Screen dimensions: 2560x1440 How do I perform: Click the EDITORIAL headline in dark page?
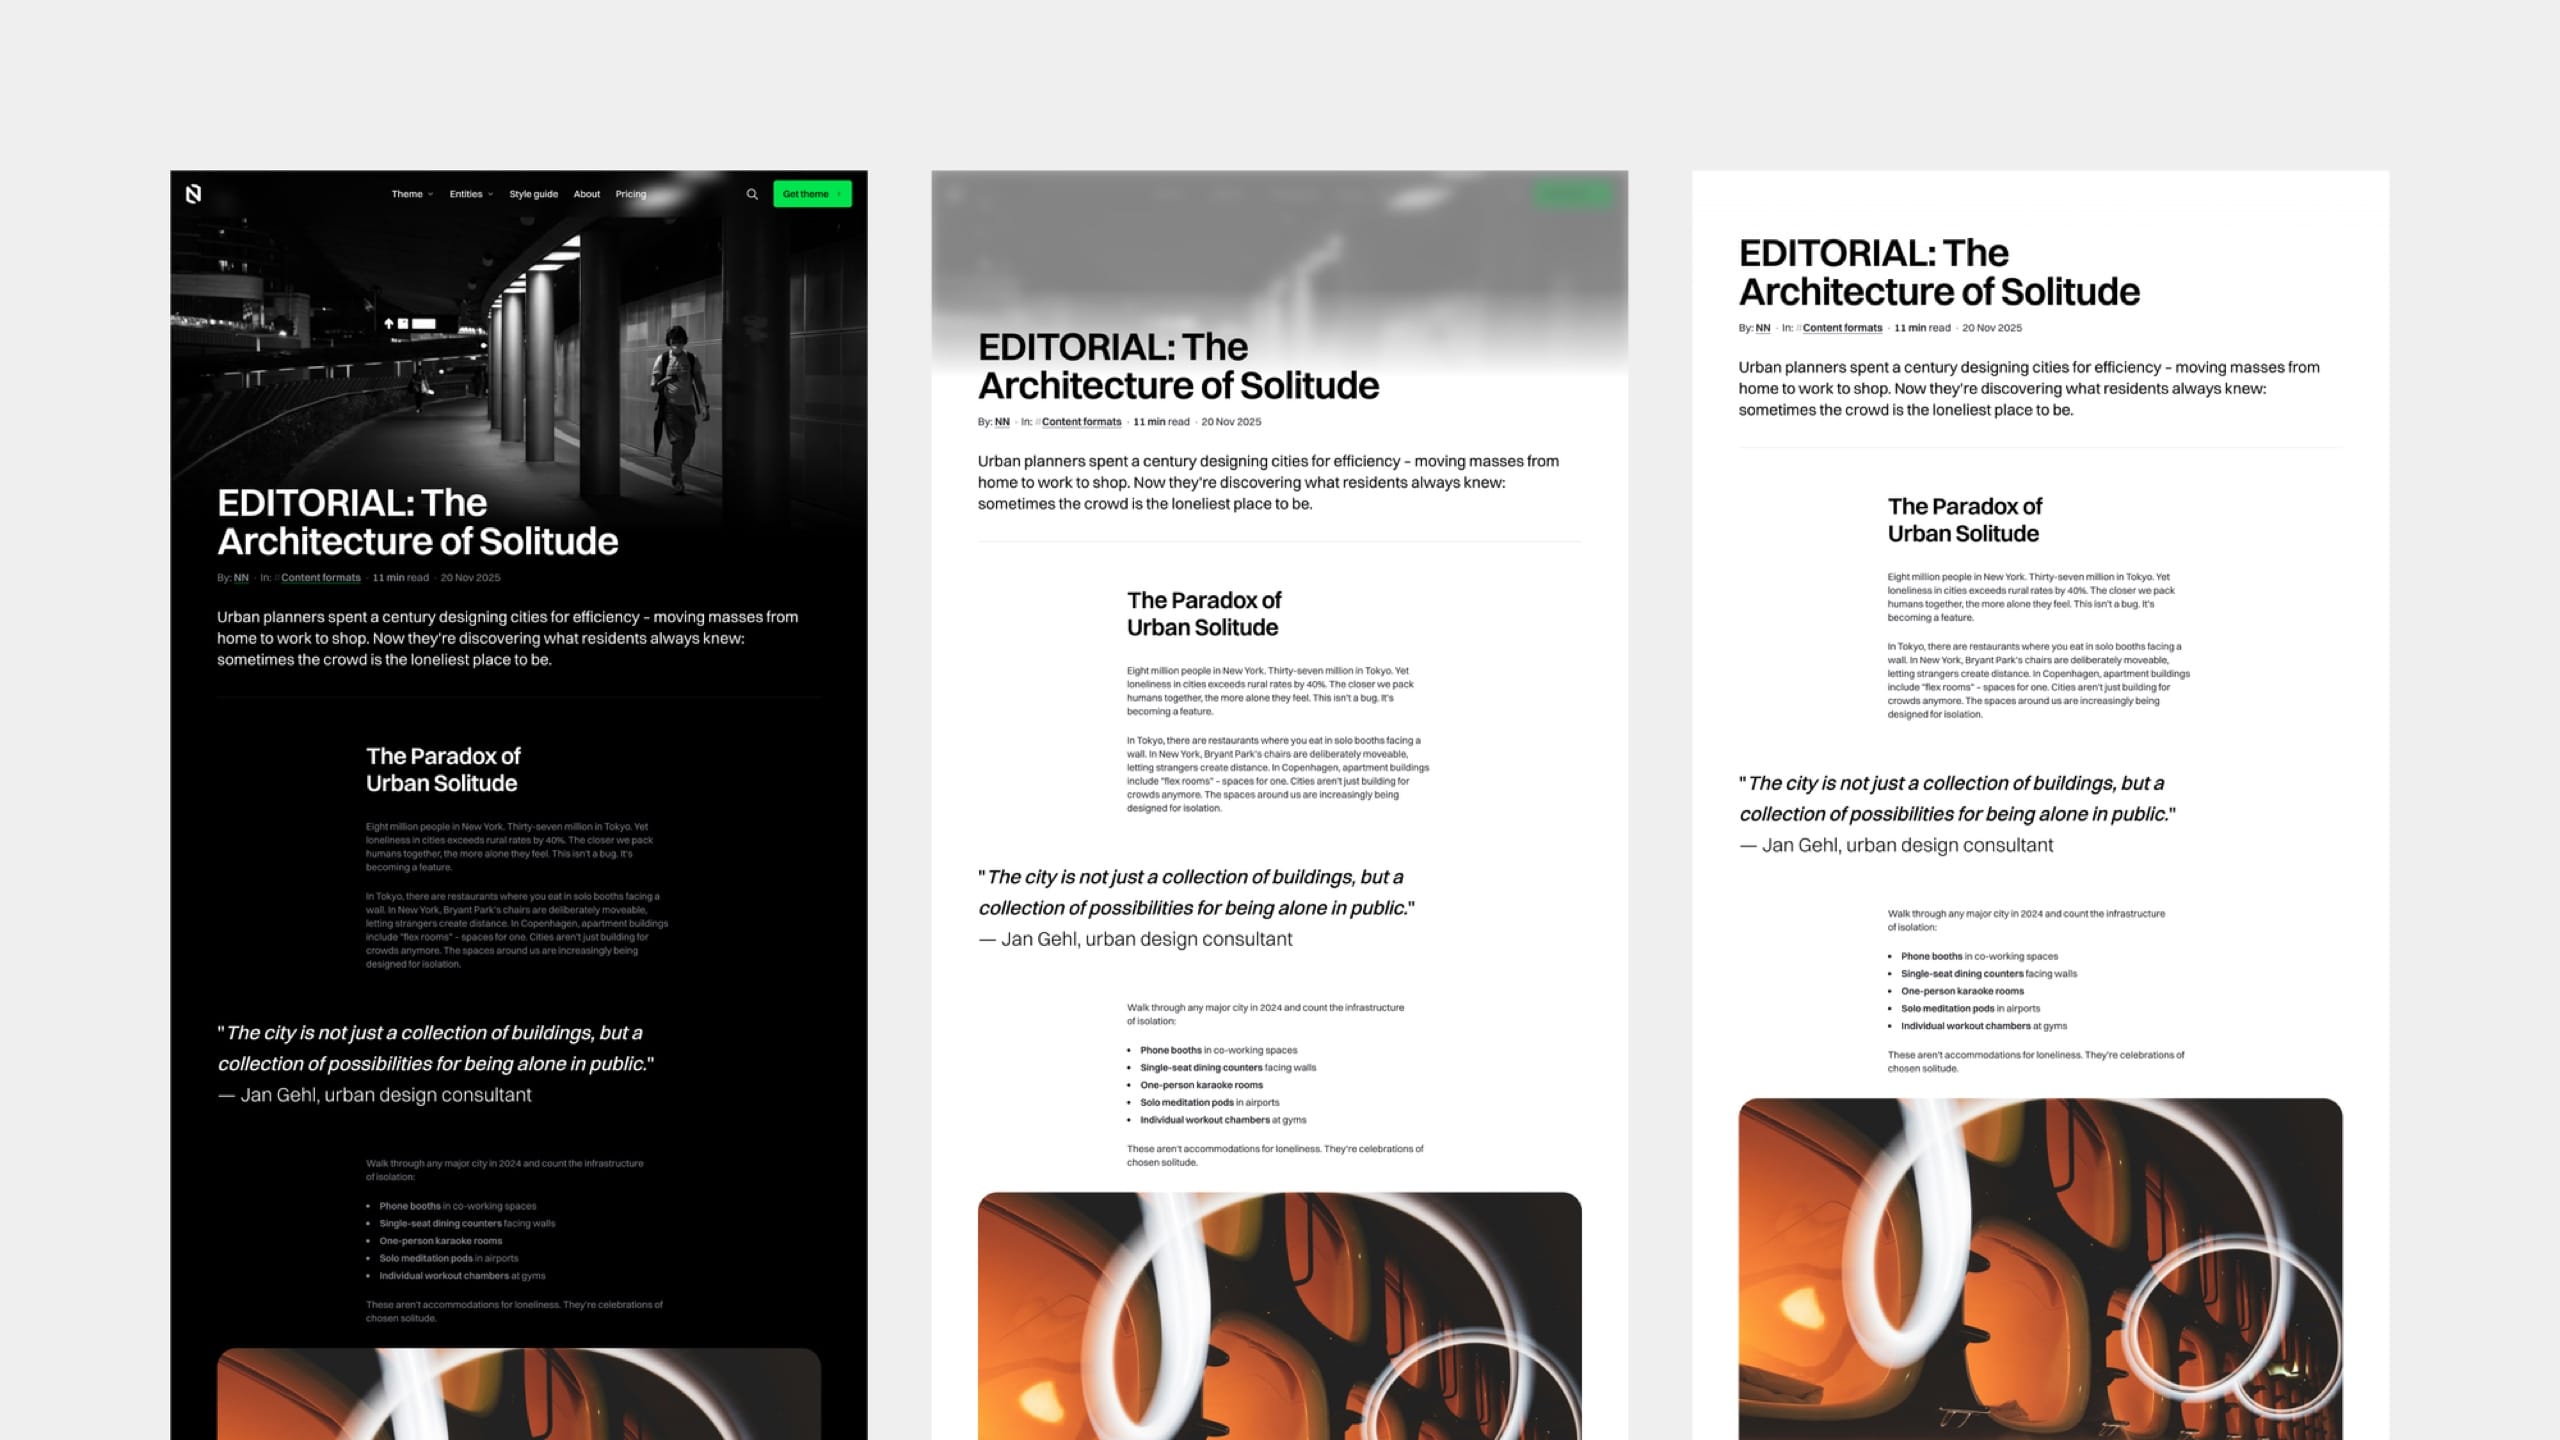coord(418,522)
